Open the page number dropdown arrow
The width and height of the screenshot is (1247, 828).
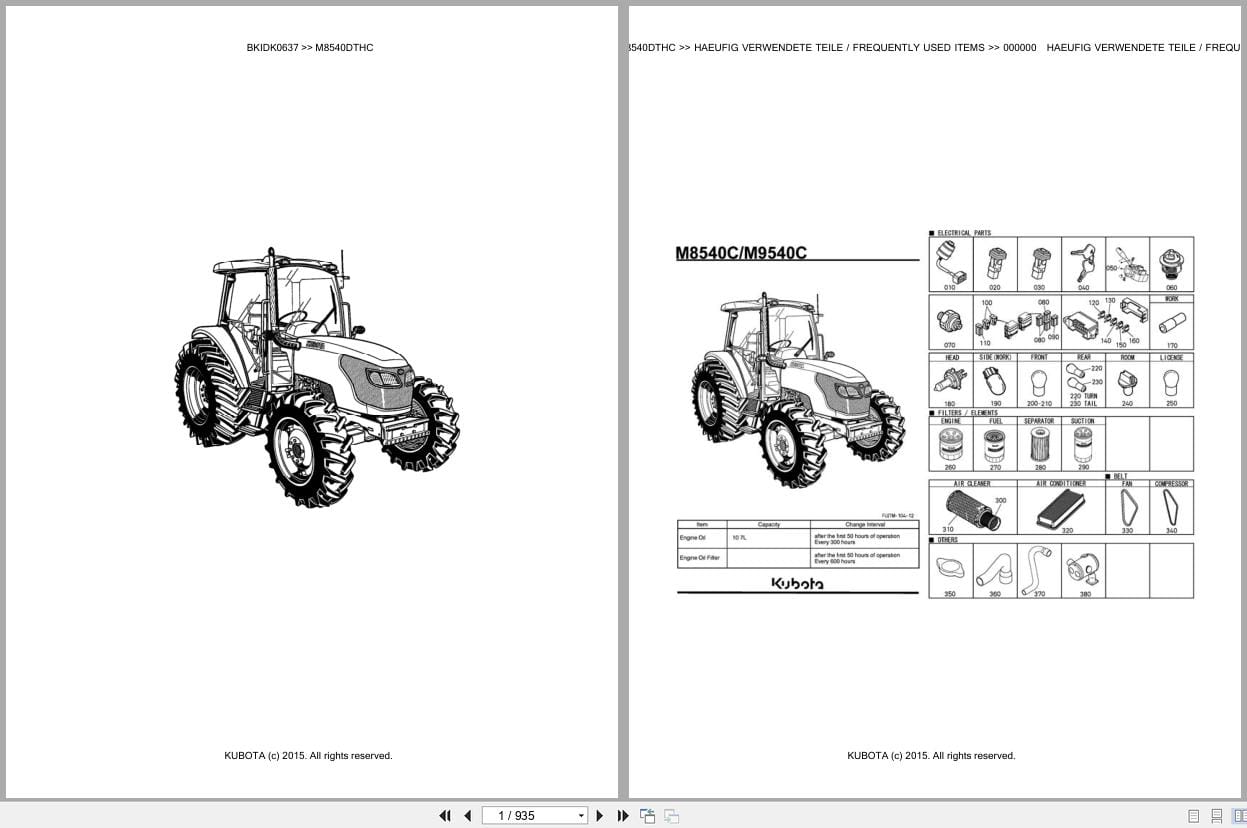point(581,816)
